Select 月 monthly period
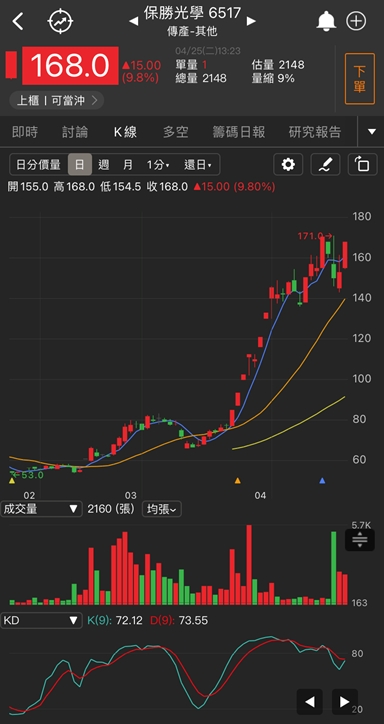 coord(128,164)
